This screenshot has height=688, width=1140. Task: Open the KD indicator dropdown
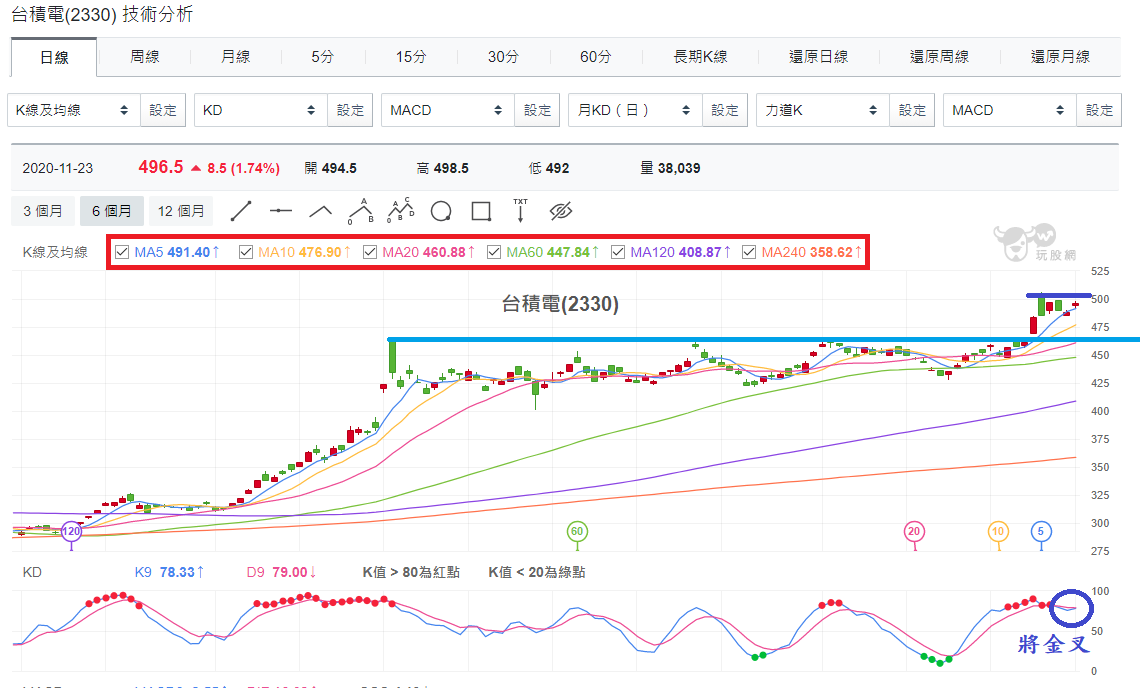[260, 111]
